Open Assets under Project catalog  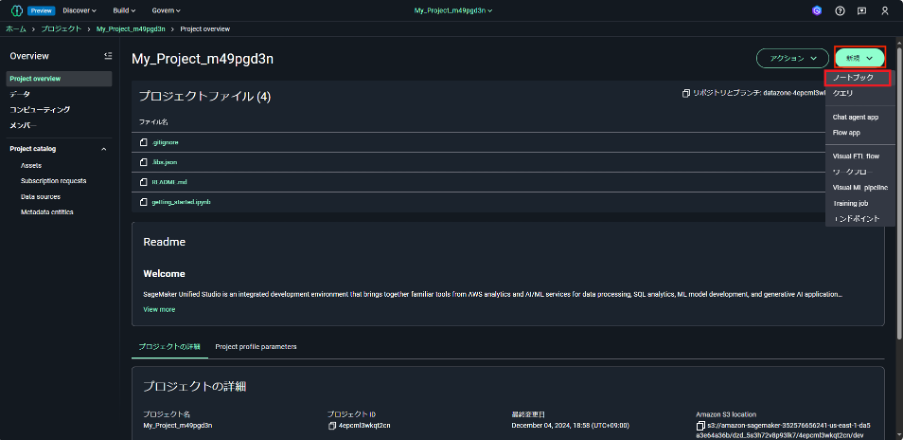31,166
